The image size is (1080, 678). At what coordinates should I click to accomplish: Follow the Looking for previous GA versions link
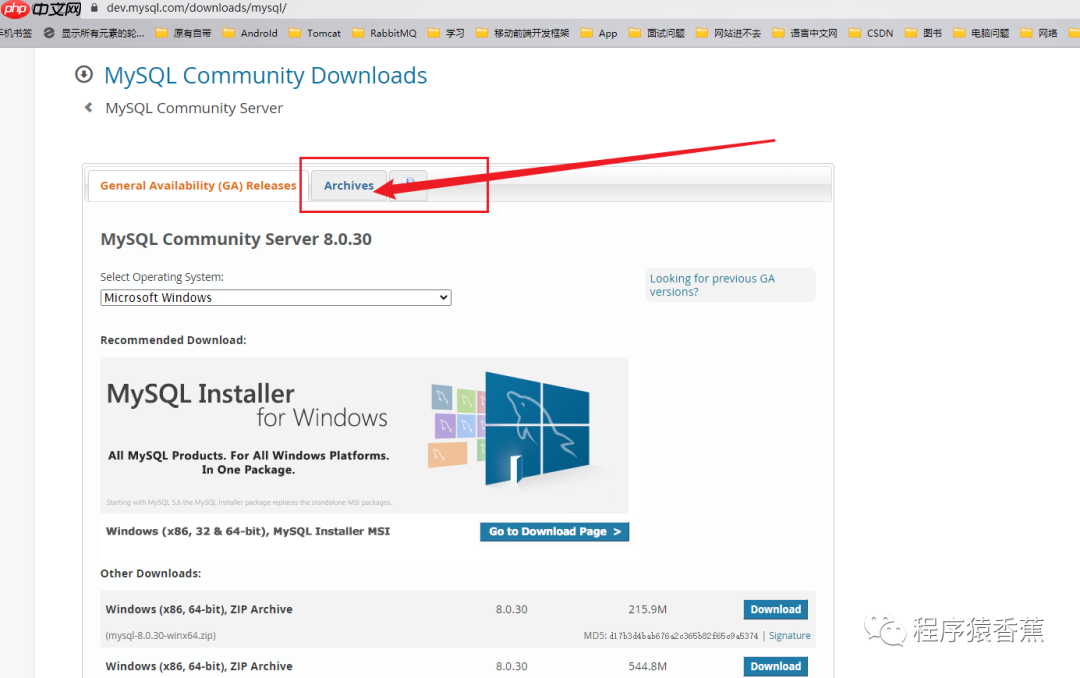click(x=712, y=284)
